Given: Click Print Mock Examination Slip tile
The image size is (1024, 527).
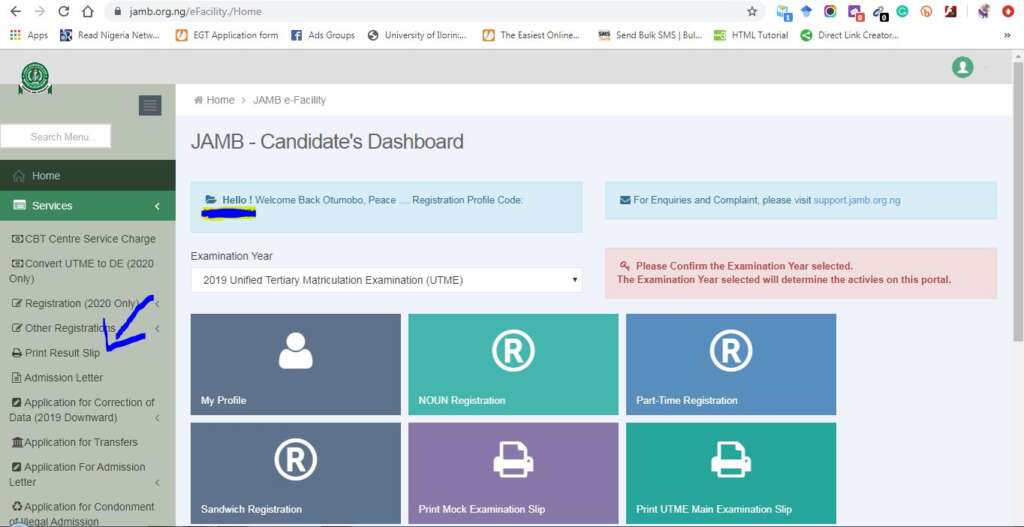Looking at the screenshot, I should [512, 473].
